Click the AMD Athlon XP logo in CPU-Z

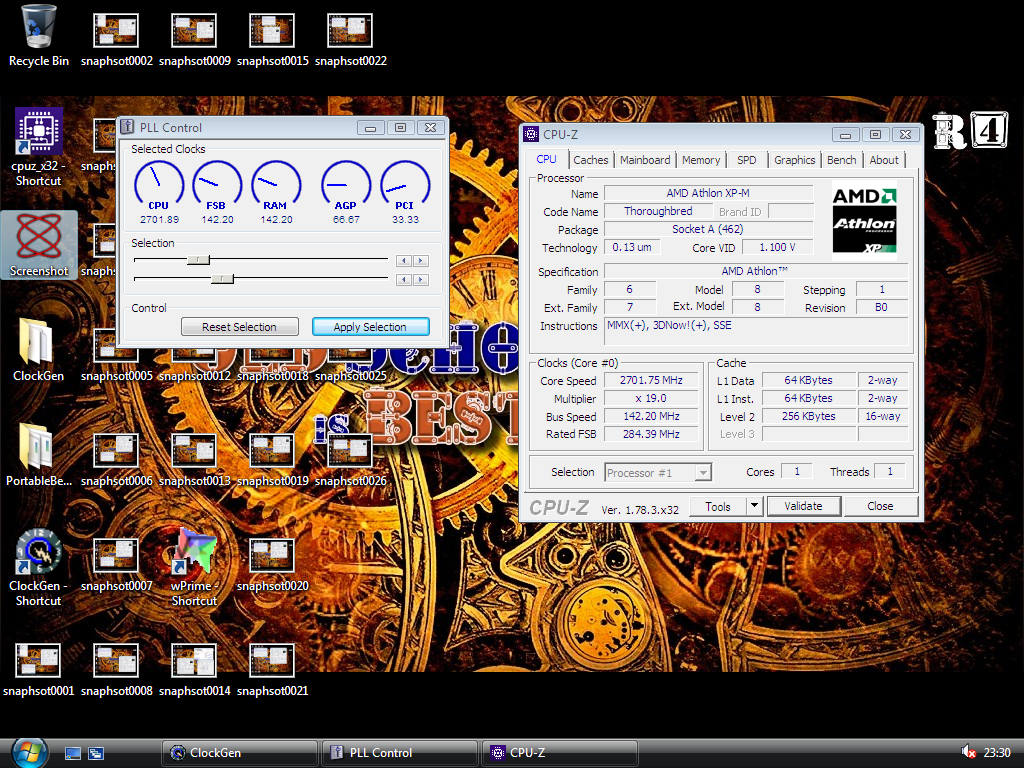pyautogui.click(x=864, y=221)
